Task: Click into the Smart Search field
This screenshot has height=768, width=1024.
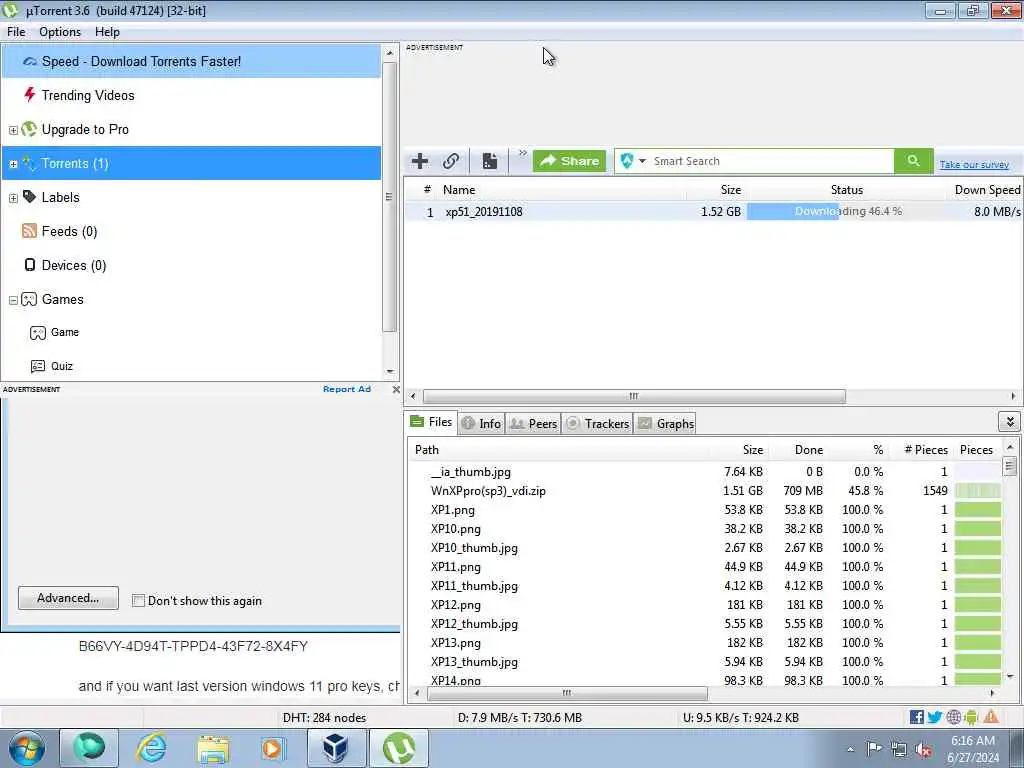Action: (771, 161)
